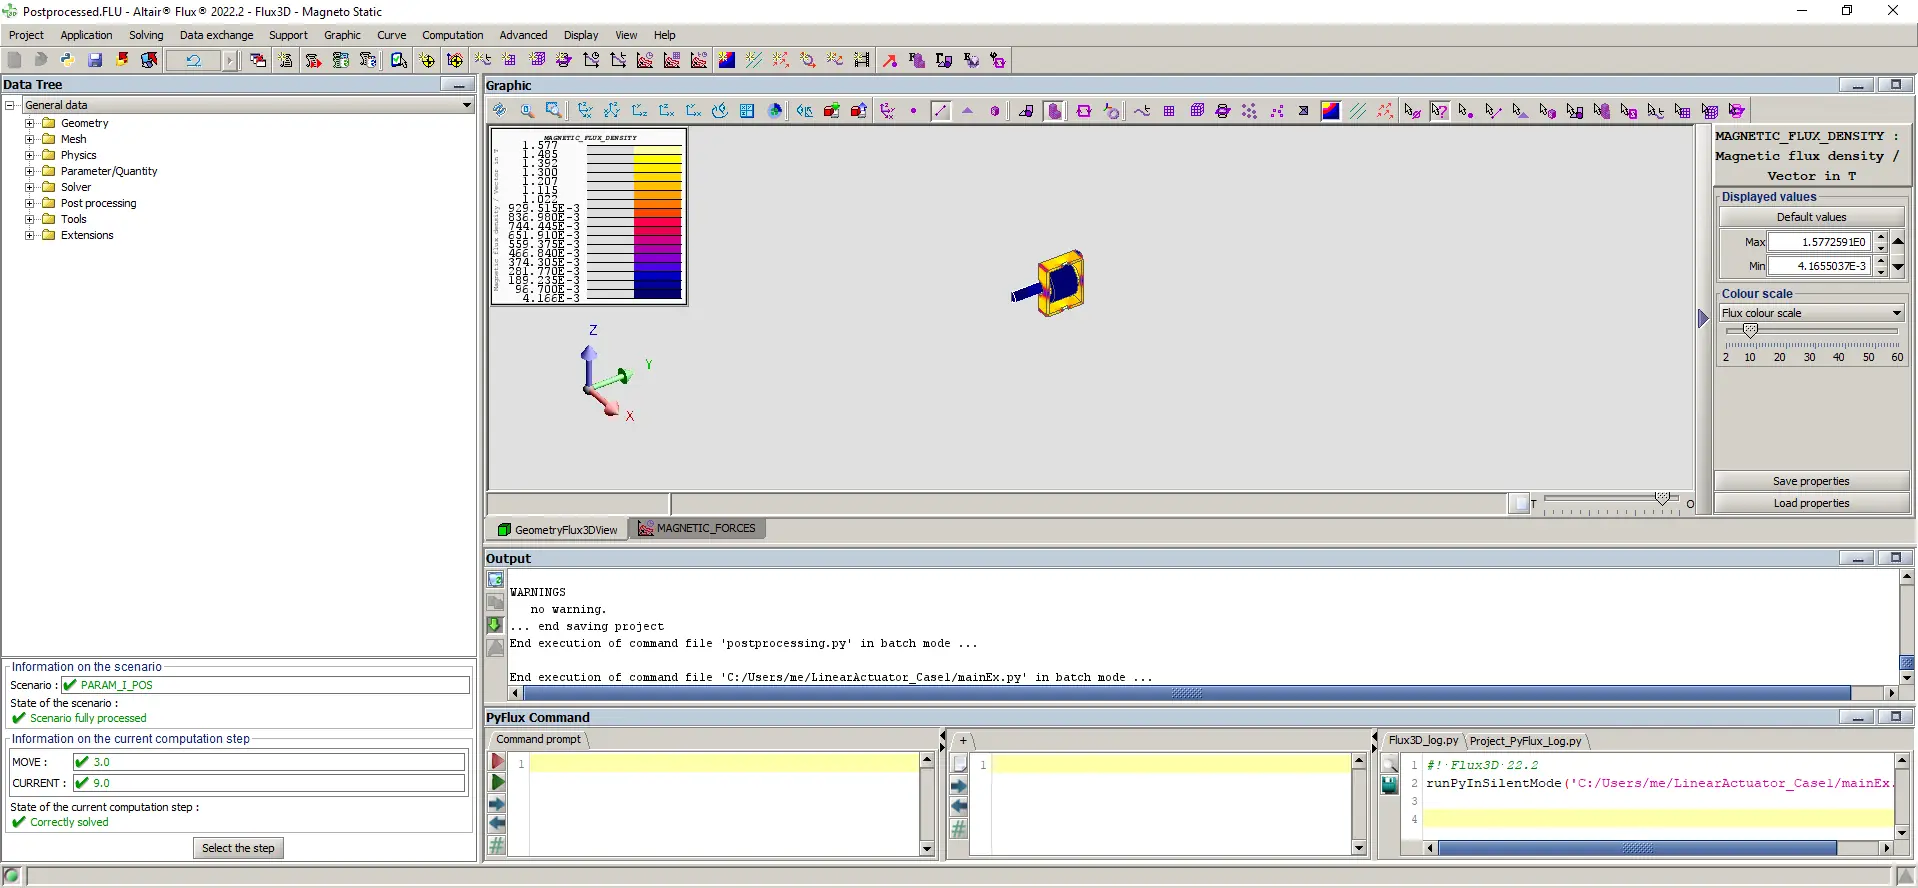
Task: Click the Select the step button
Action: (x=238, y=848)
